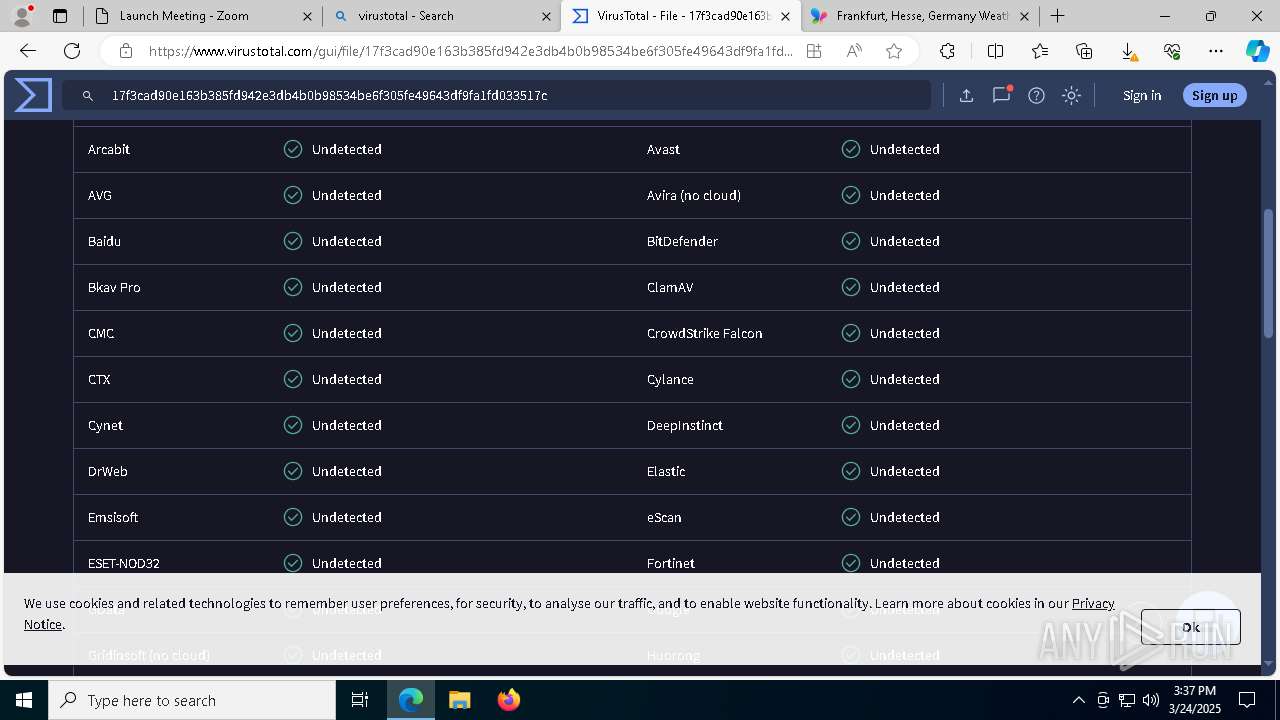1280x720 pixels.
Task: Click the Sign up button
Action: [x=1214, y=95]
